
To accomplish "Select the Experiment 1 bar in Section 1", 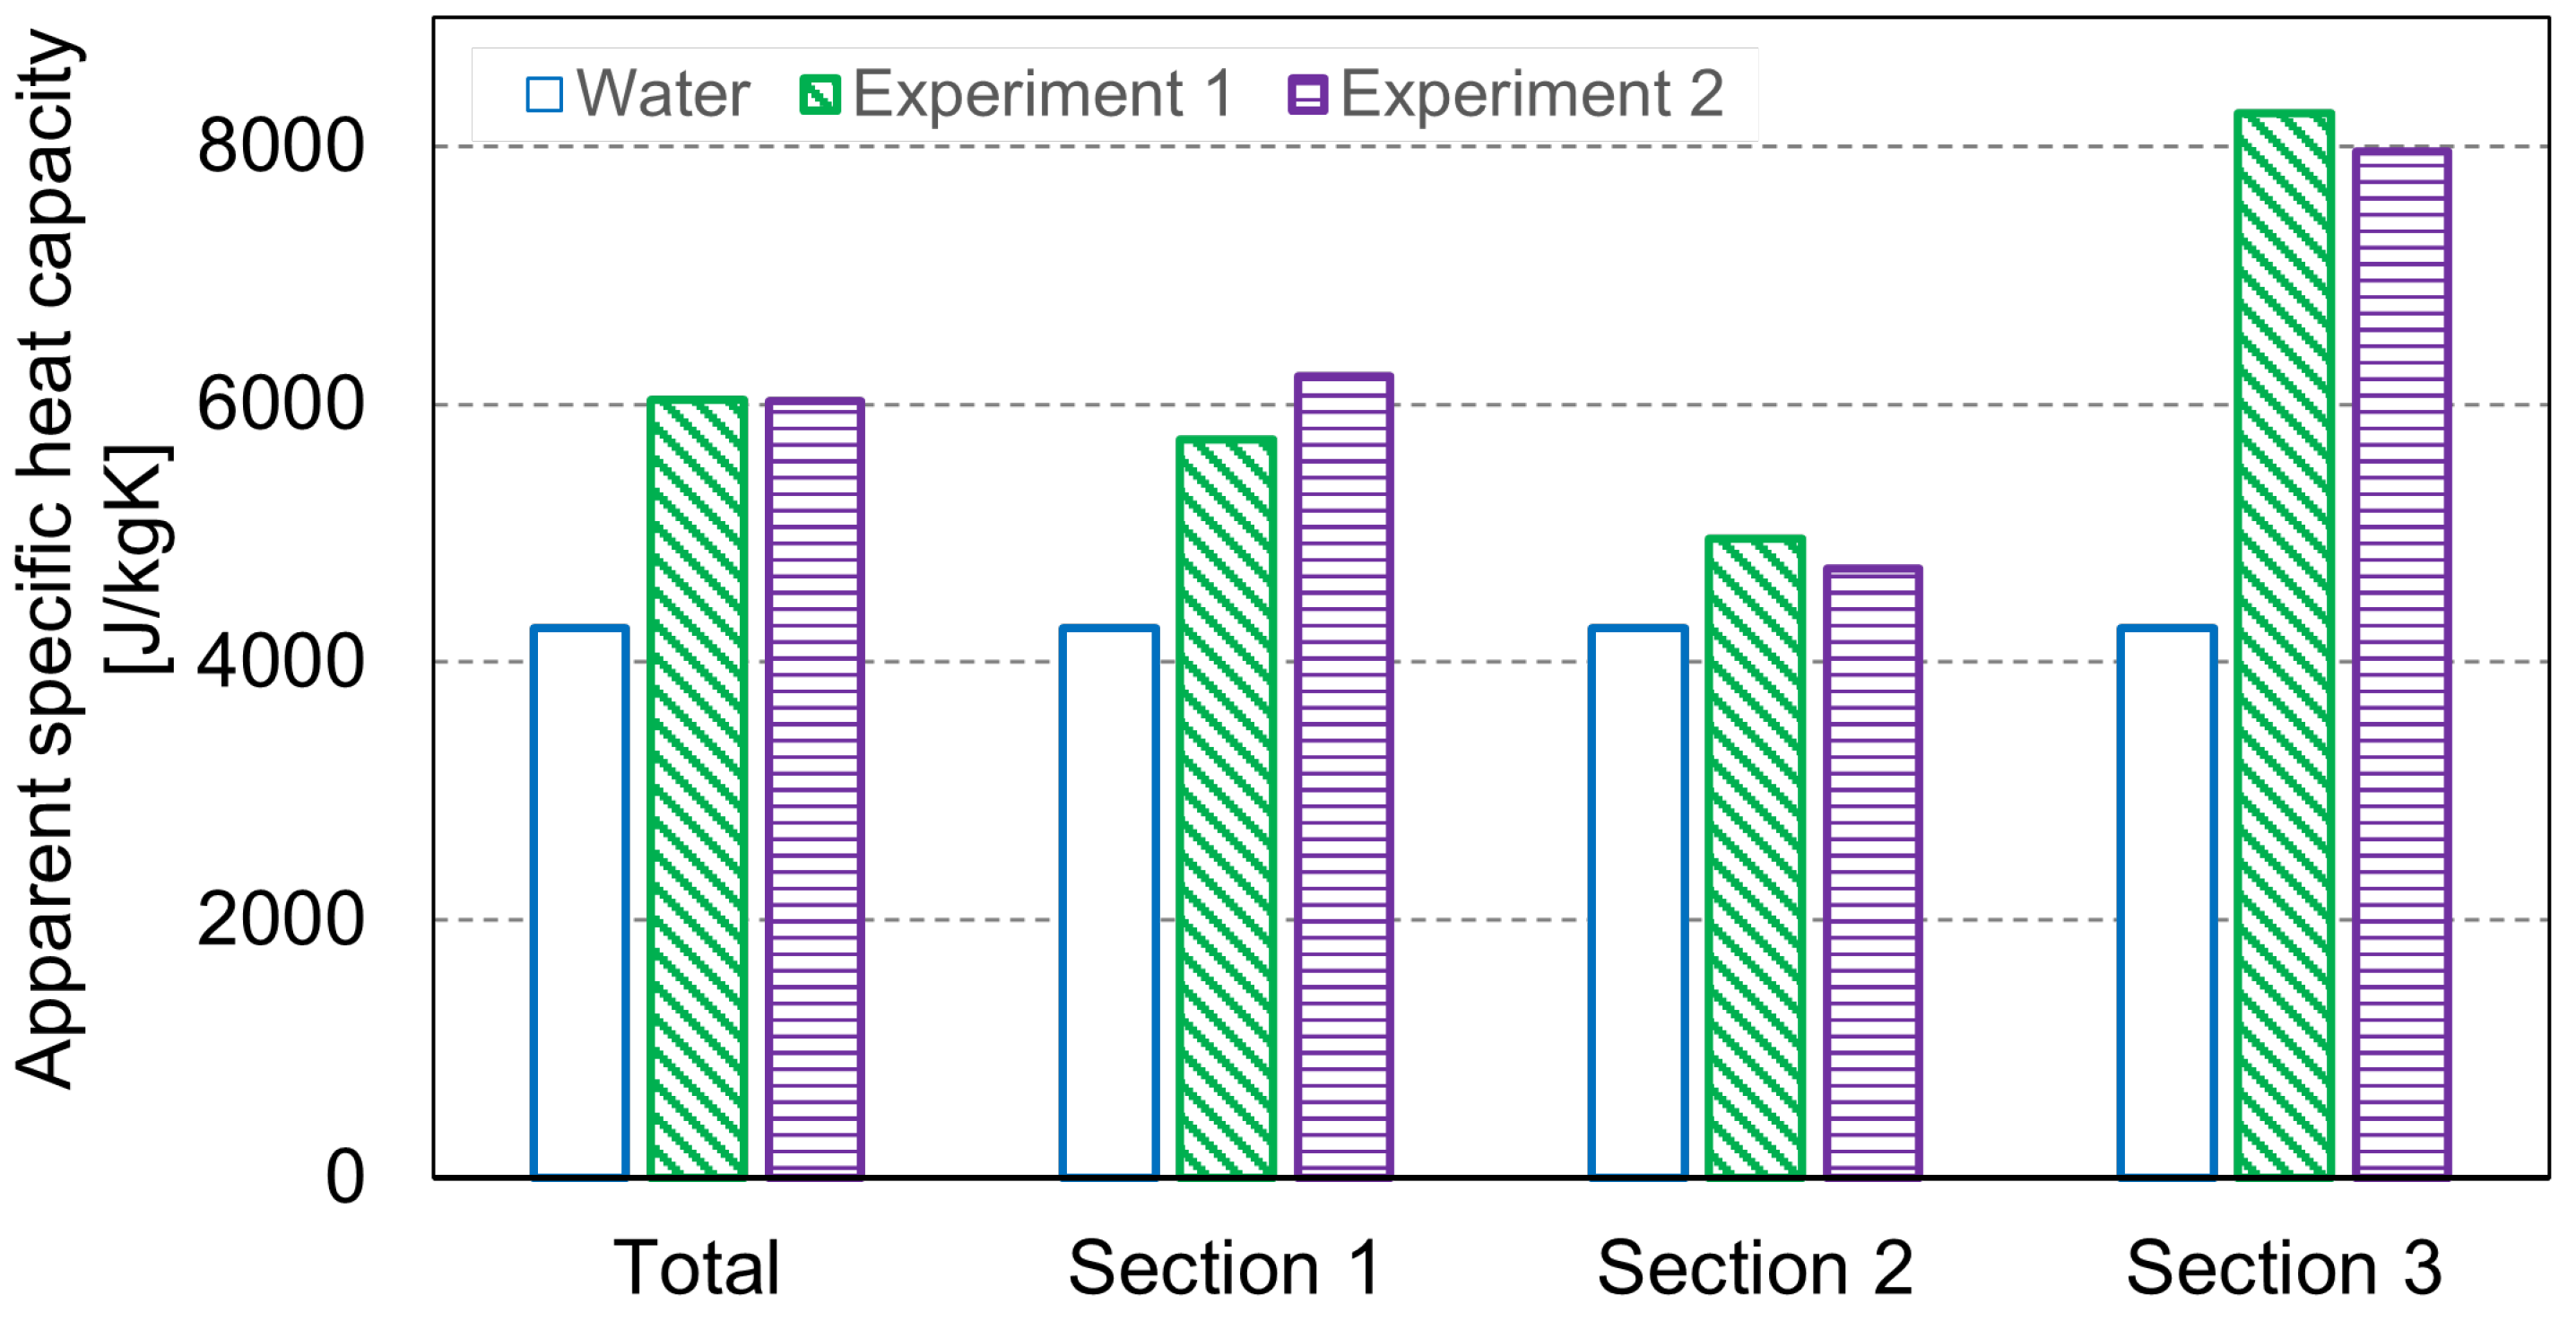I will (1226, 808).
